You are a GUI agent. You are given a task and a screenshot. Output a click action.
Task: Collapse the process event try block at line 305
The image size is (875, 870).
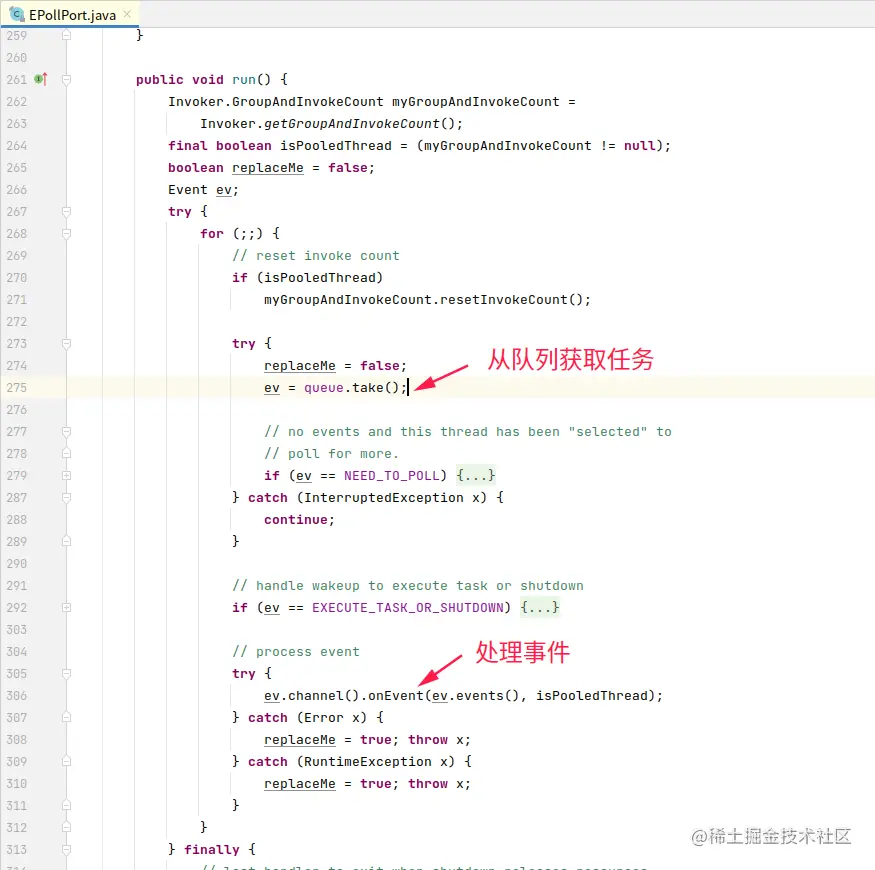click(x=66, y=674)
